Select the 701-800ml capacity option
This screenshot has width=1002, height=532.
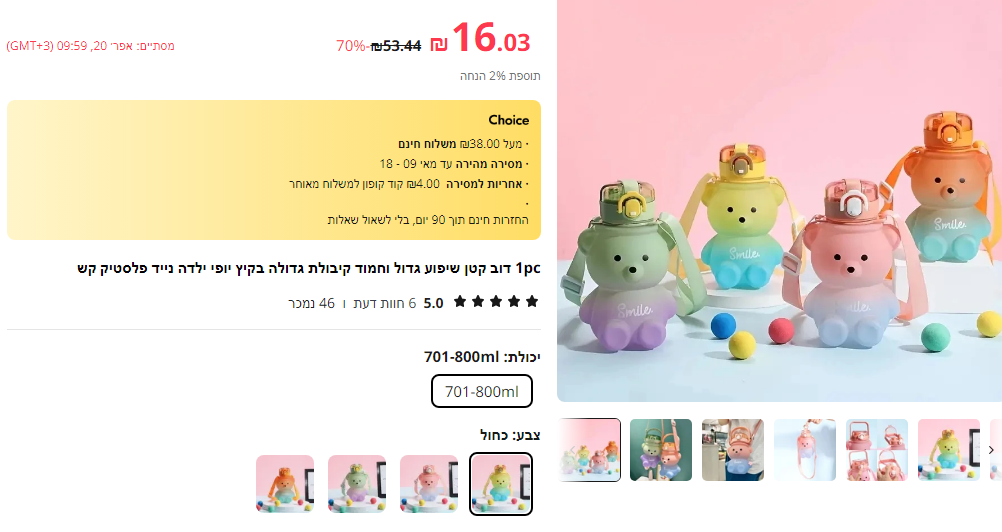pos(482,391)
